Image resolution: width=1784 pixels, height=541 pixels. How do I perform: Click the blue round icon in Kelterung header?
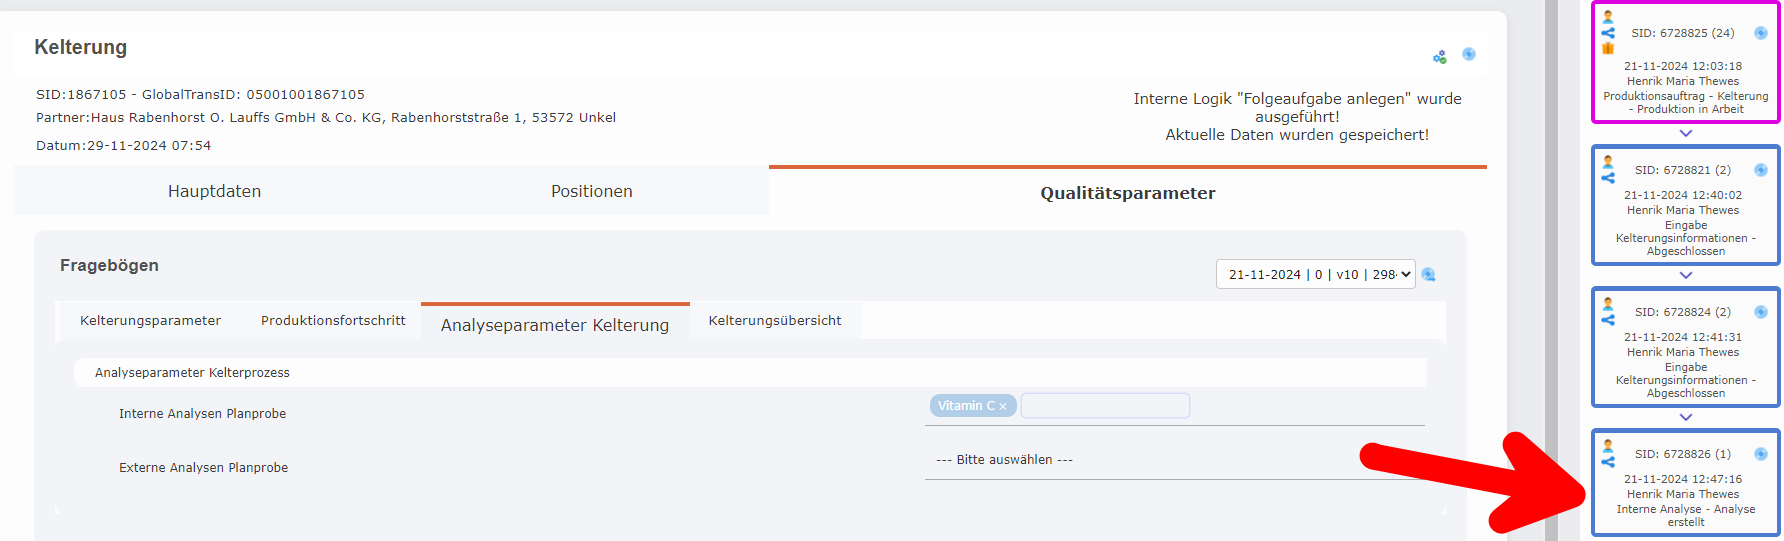pyautogui.click(x=1469, y=54)
